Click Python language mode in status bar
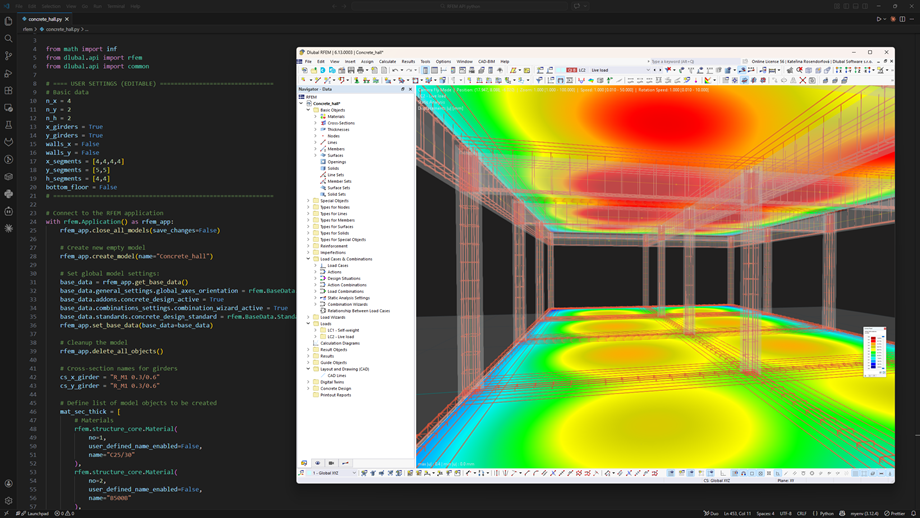The height and width of the screenshot is (518, 920). (x=826, y=513)
